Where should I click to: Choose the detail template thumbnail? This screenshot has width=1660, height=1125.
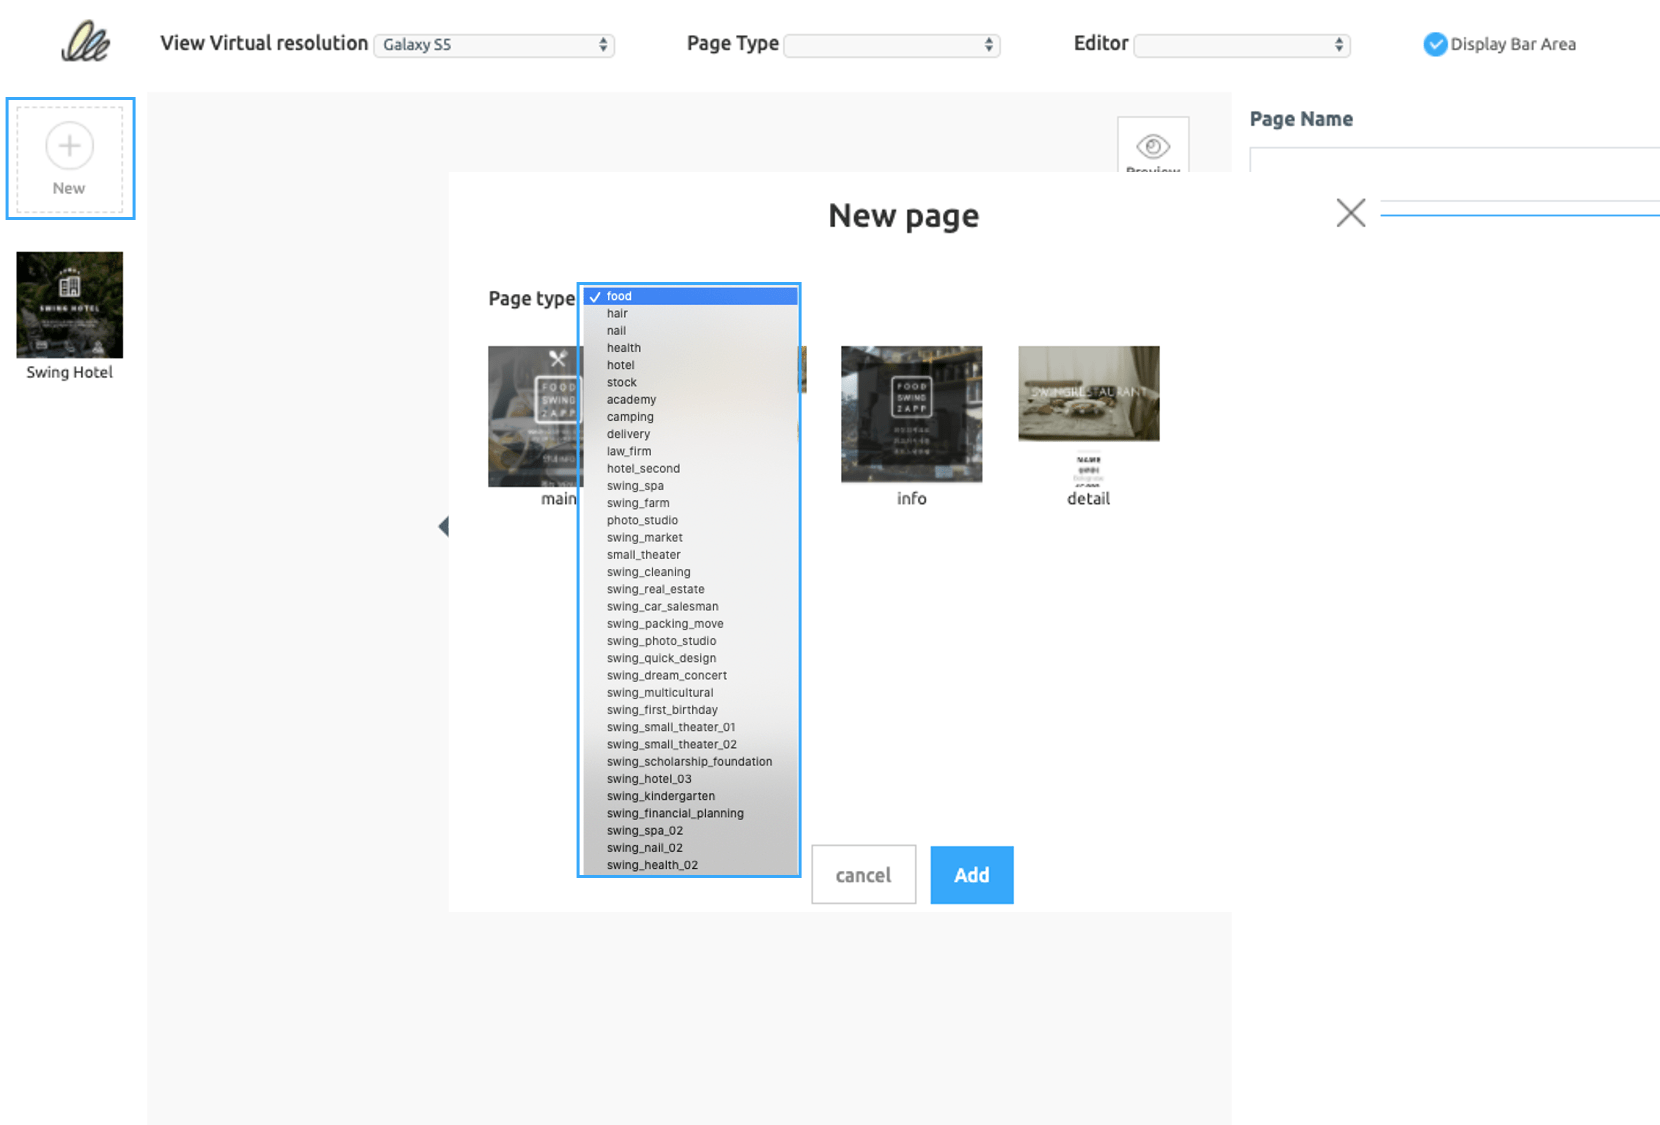(1088, 394)
